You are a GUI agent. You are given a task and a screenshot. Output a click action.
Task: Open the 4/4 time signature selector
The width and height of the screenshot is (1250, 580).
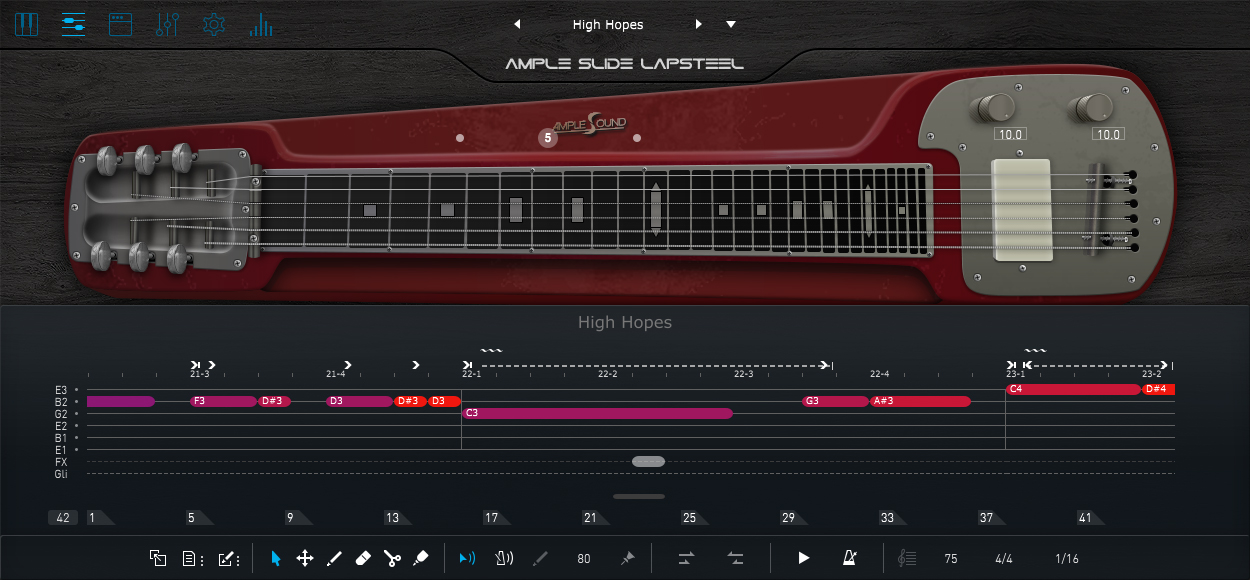[x=1004, y=559]
